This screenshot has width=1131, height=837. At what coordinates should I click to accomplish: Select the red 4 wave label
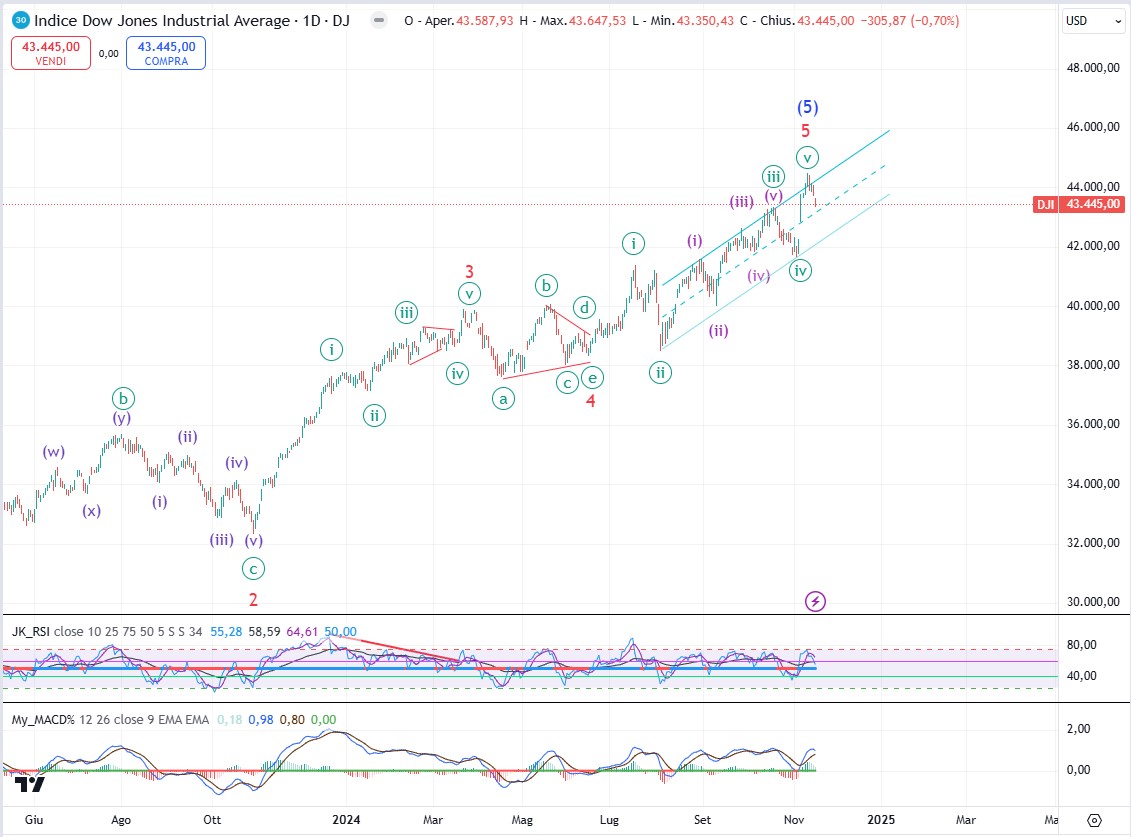590,401
